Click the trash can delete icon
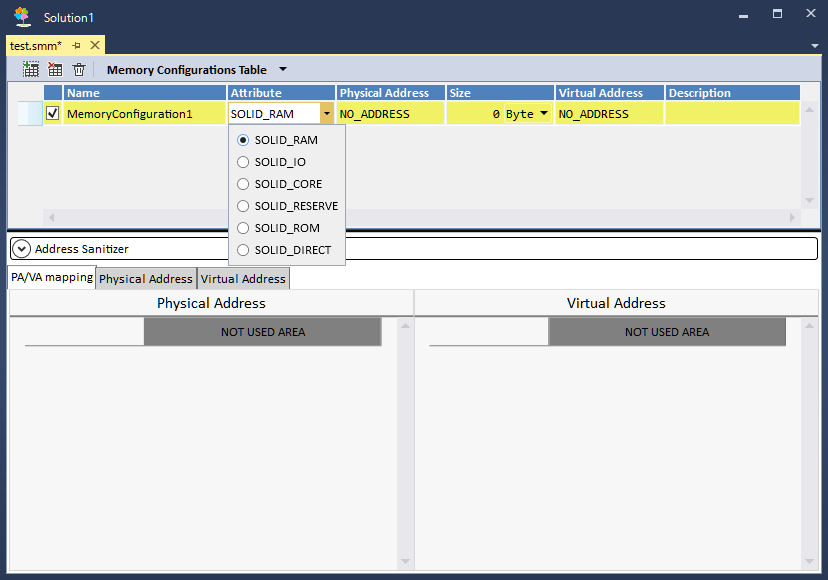The image size is (828, 580). (x=79, y=70)
